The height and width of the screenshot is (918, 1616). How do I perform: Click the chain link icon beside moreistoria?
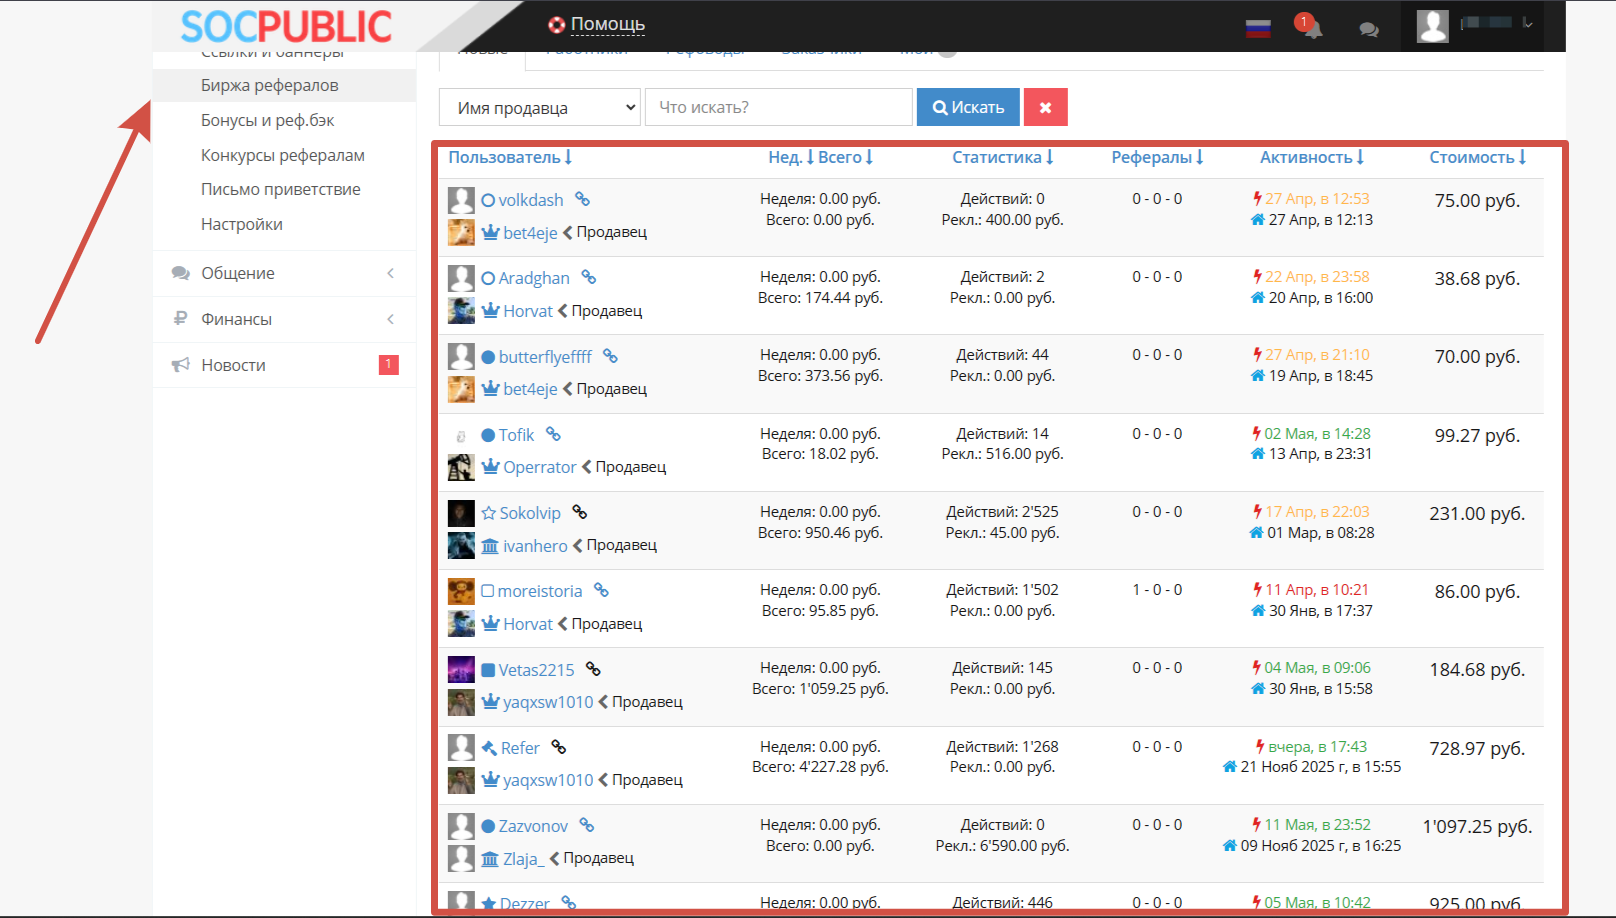(x=601, y=590)
